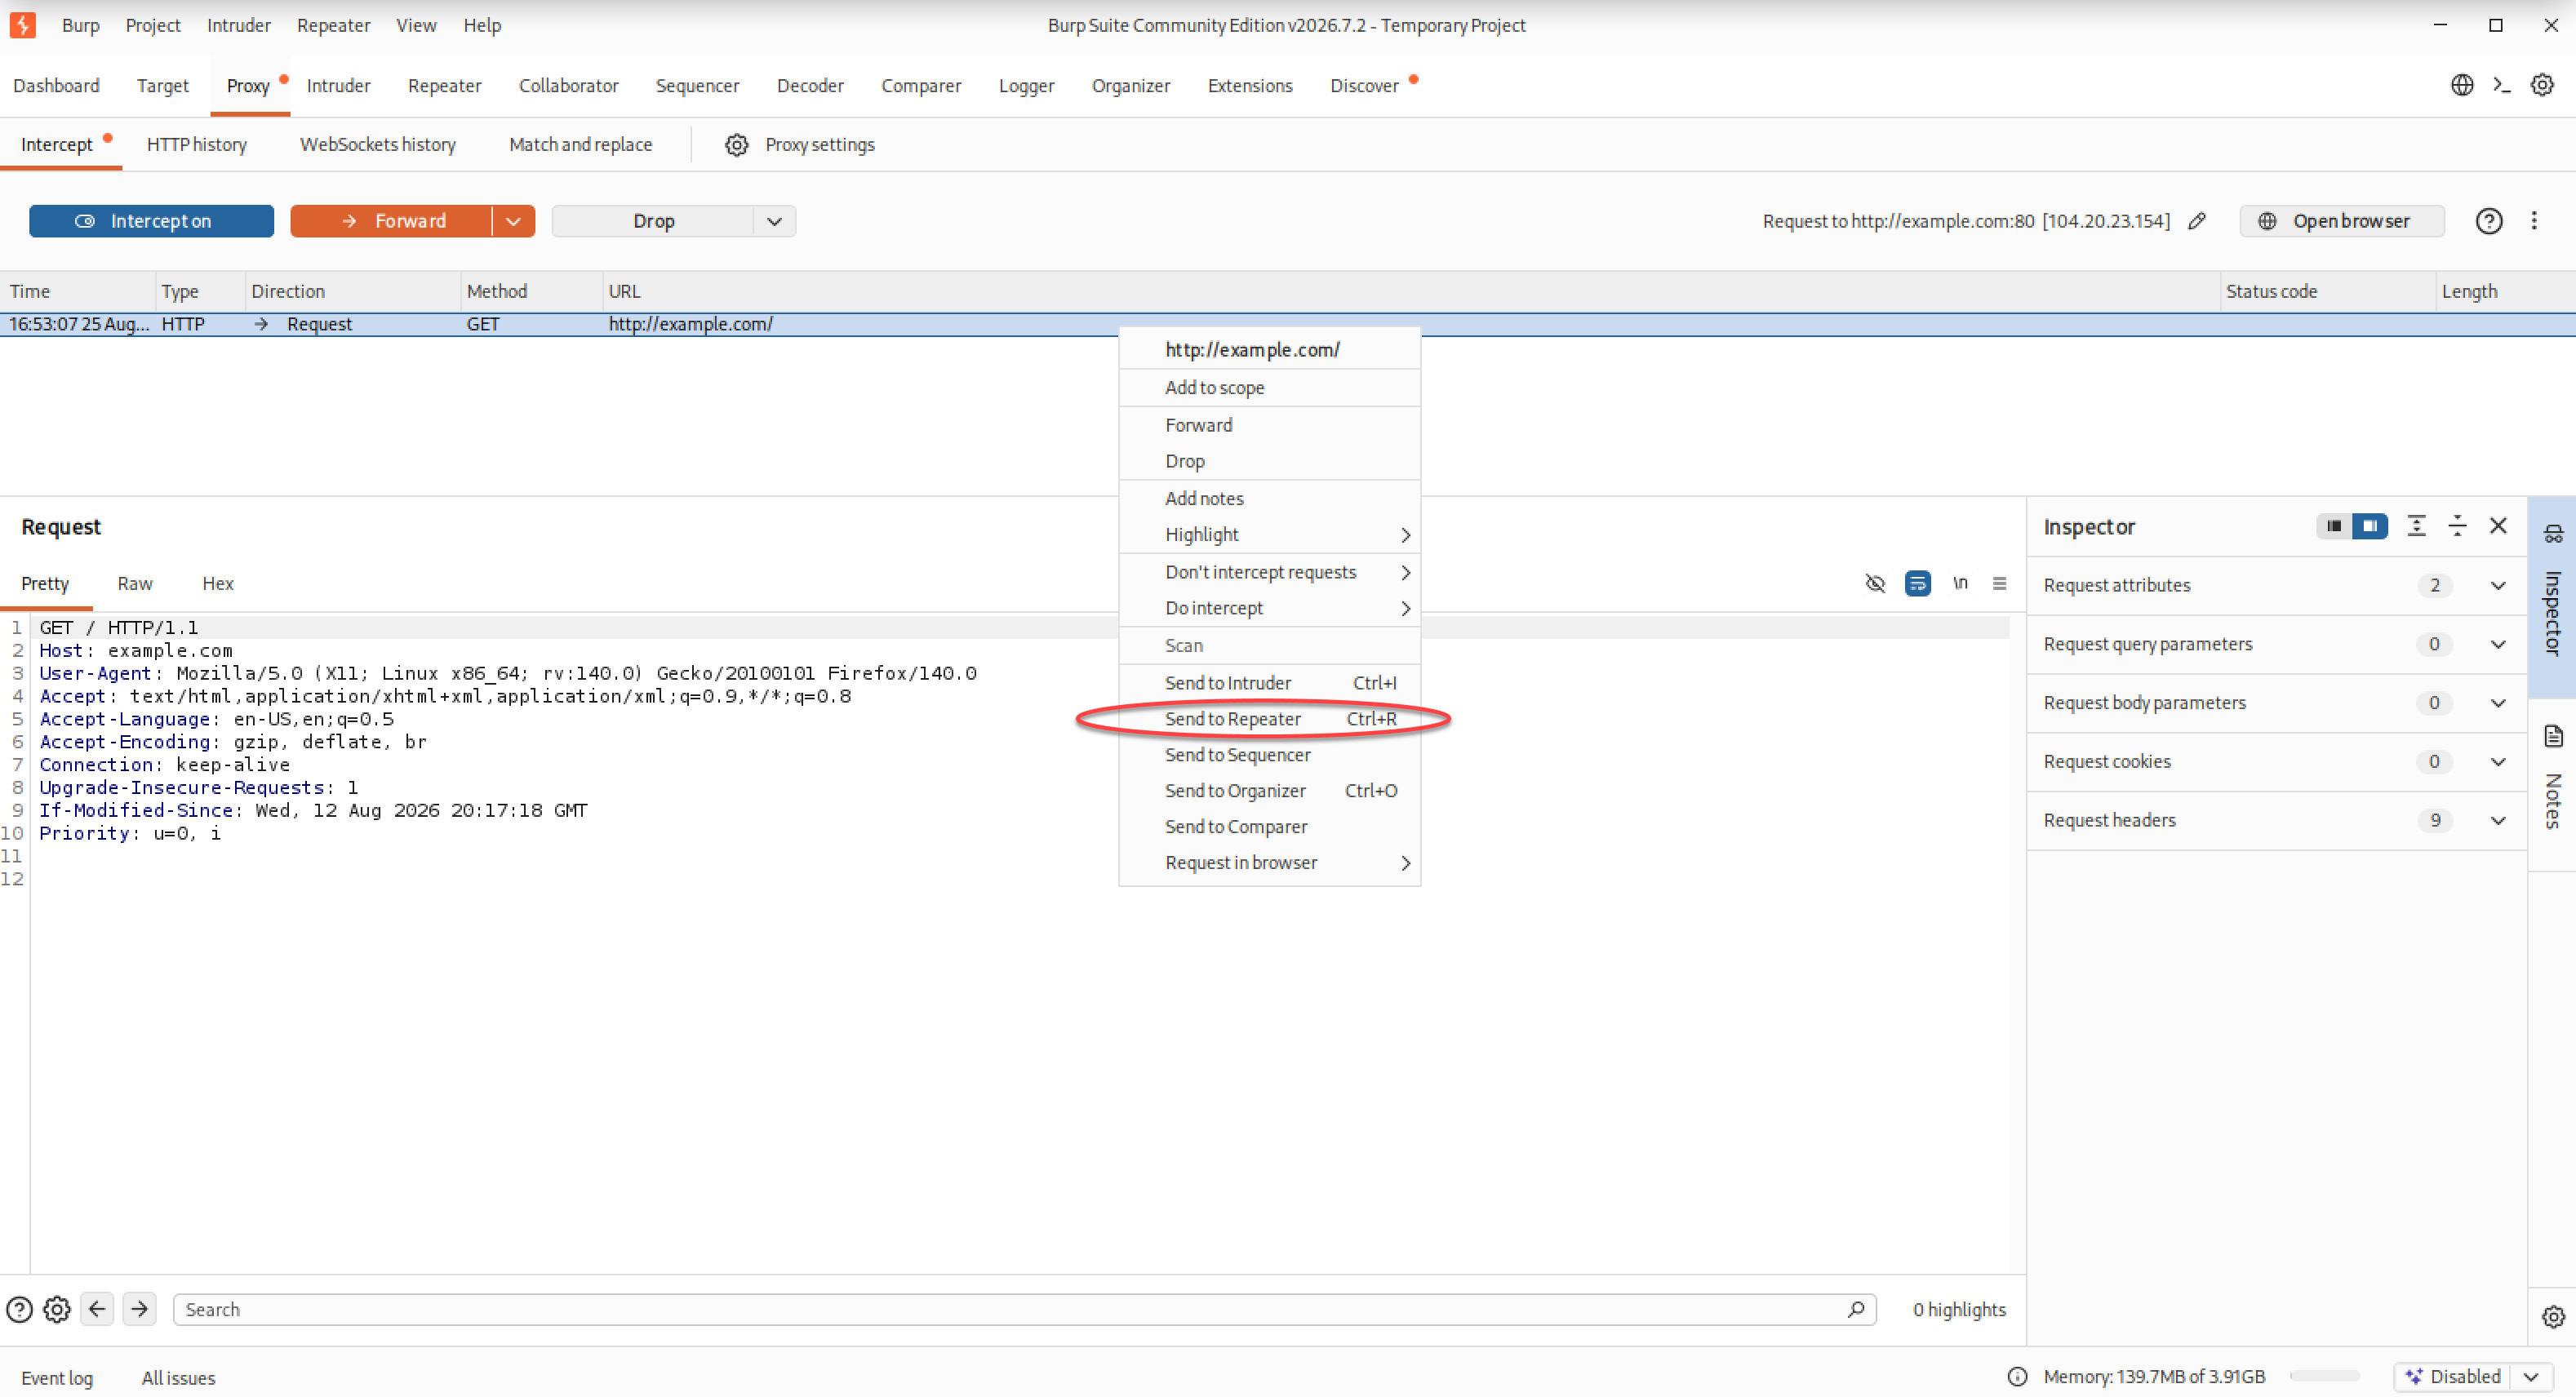Open the Forward button dropdown arrow
The image size is (2576, 1397).
(514, 221)
